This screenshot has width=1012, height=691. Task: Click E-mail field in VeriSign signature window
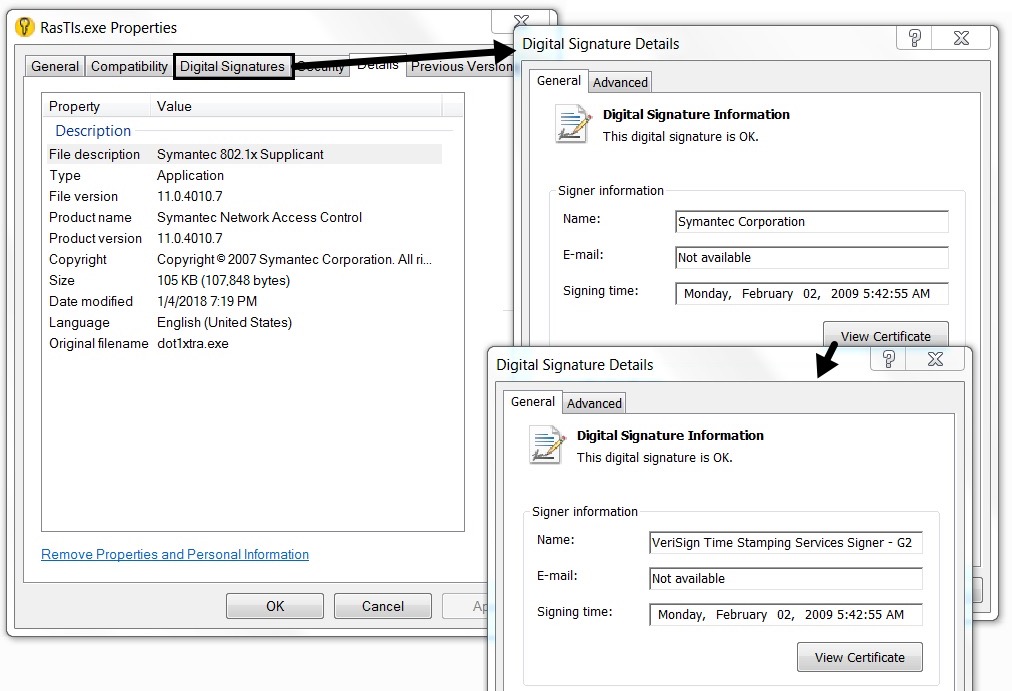(x=786, y=579)
